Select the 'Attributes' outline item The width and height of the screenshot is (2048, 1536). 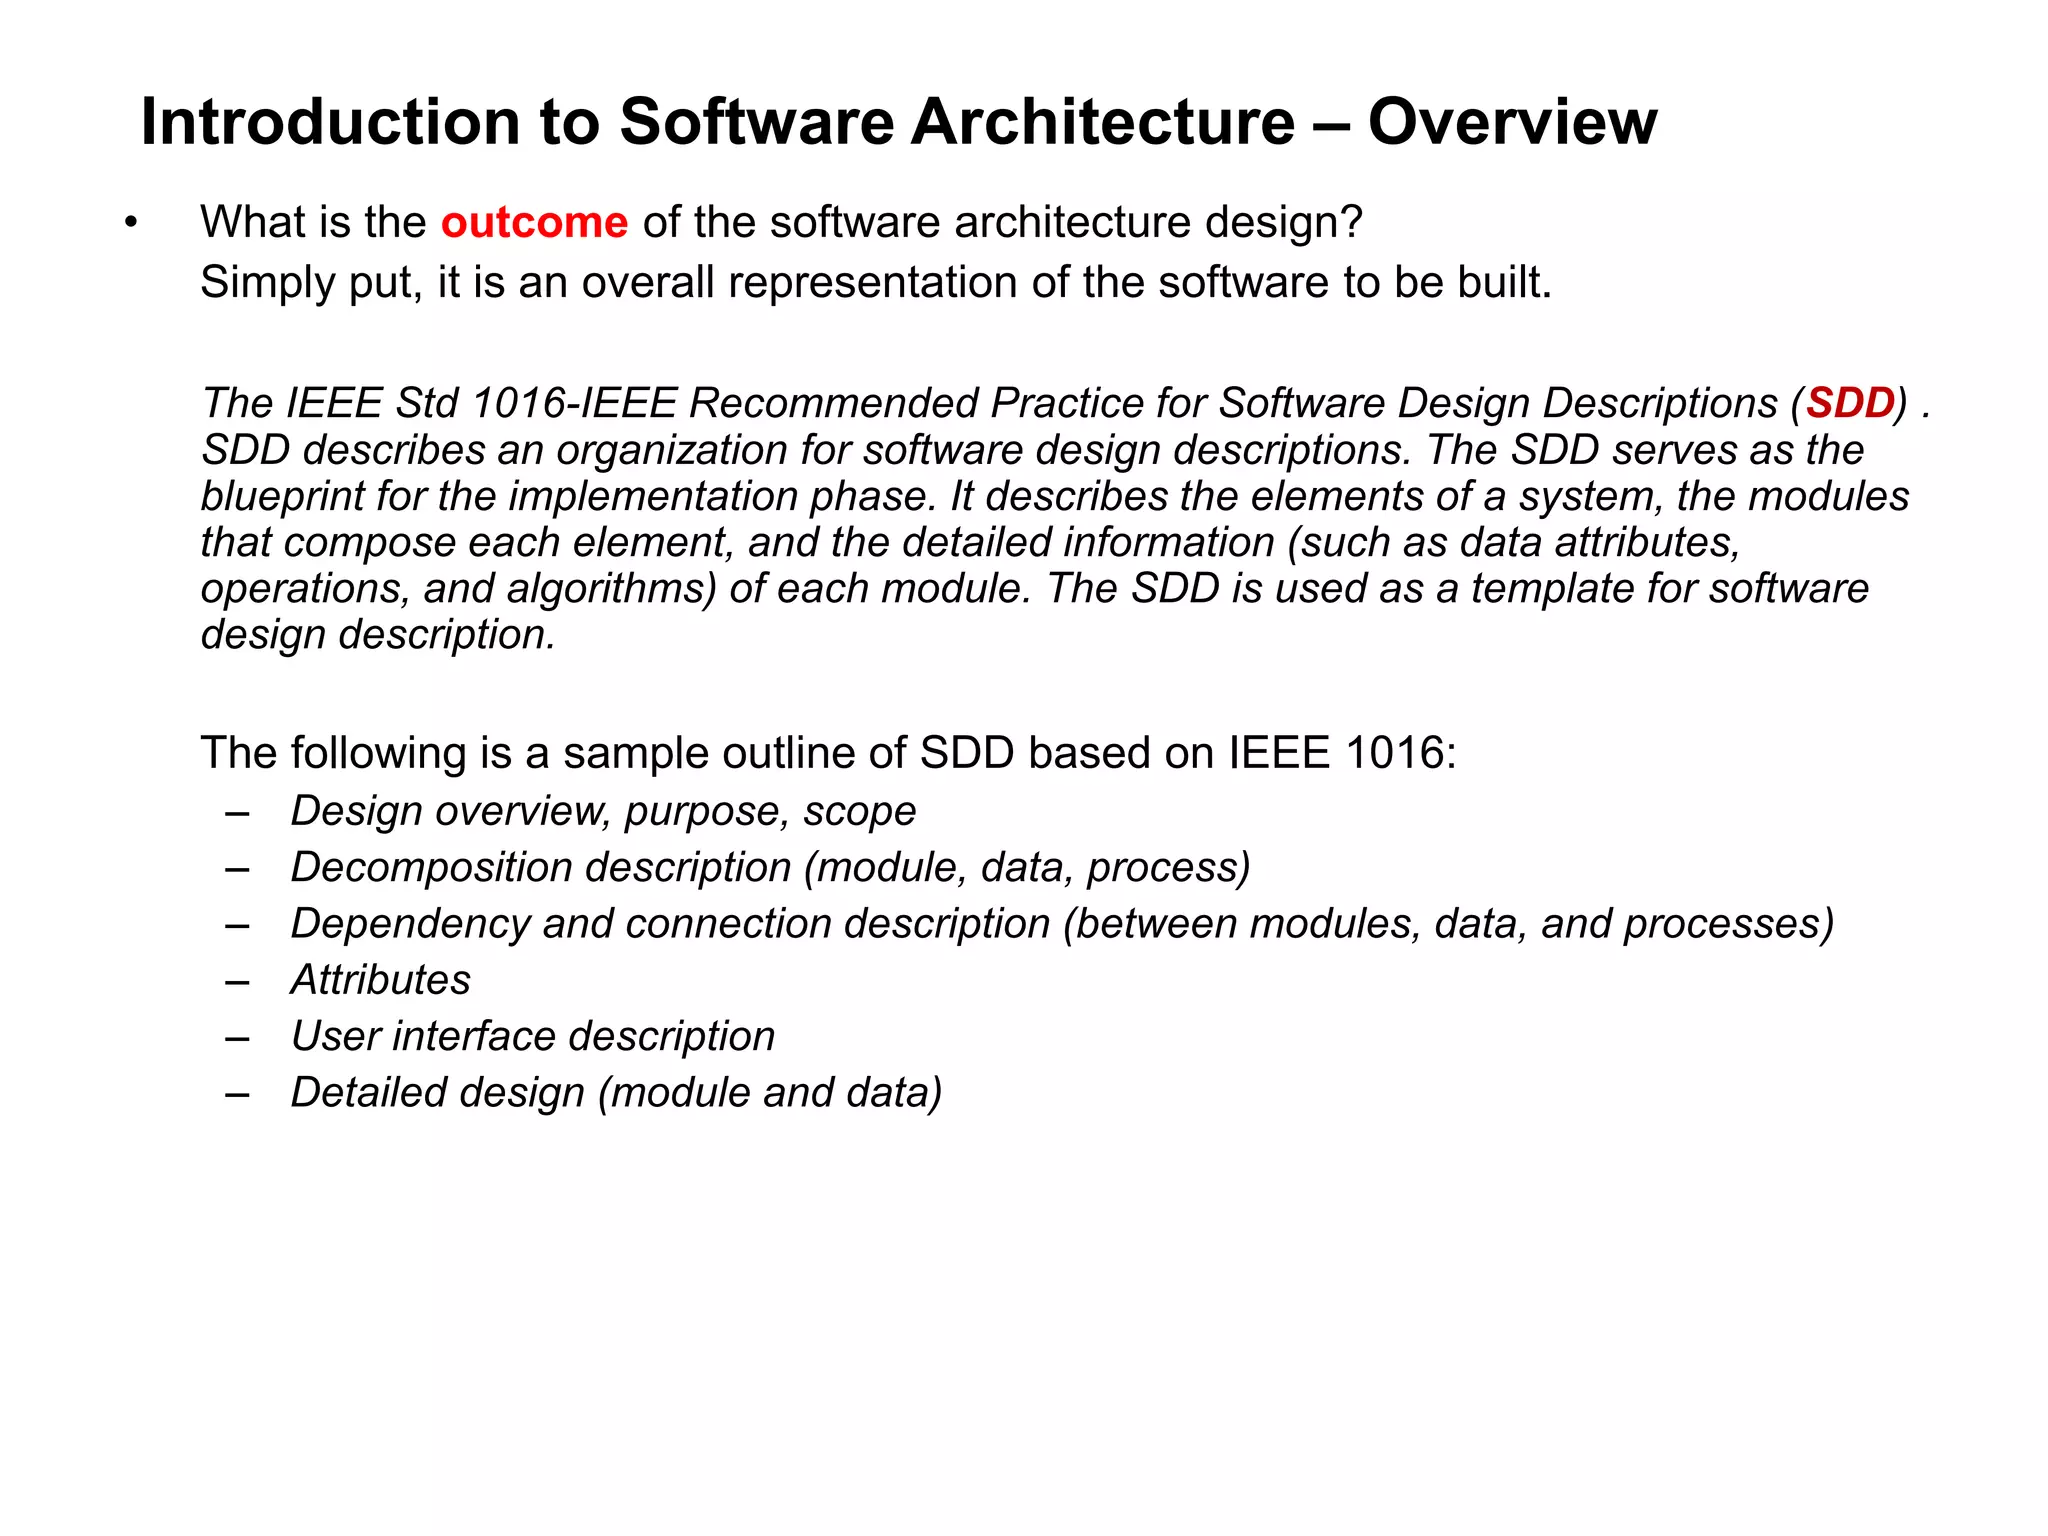point(380,980)
